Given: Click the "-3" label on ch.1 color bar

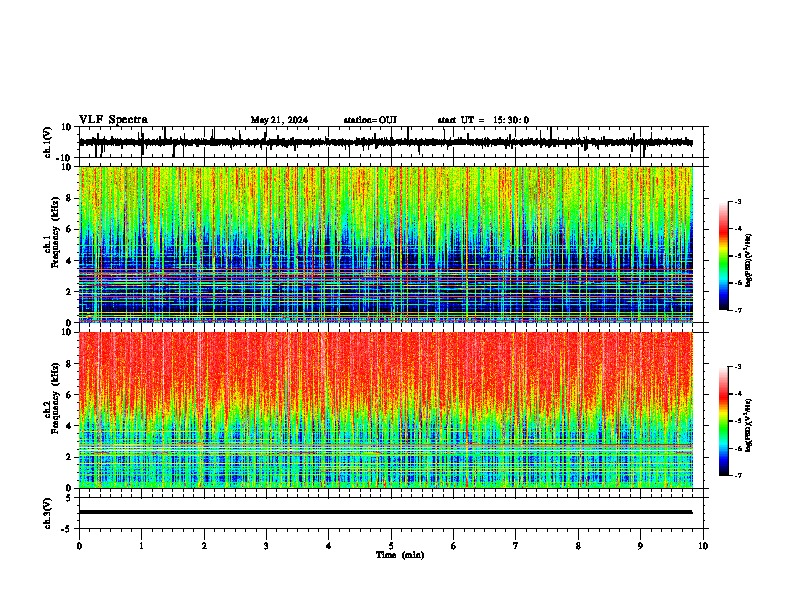Looking at the screenshot, I should point(737,201).
